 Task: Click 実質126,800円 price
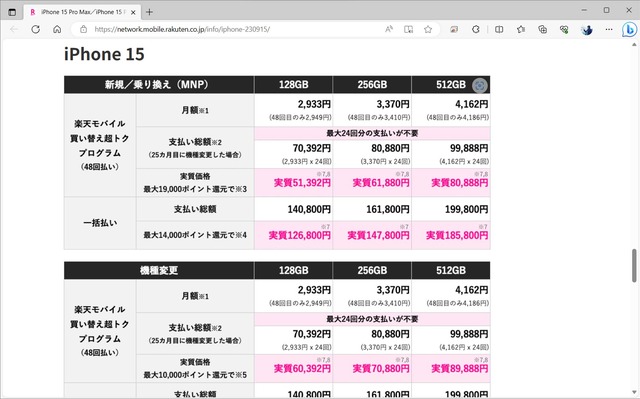300,235
